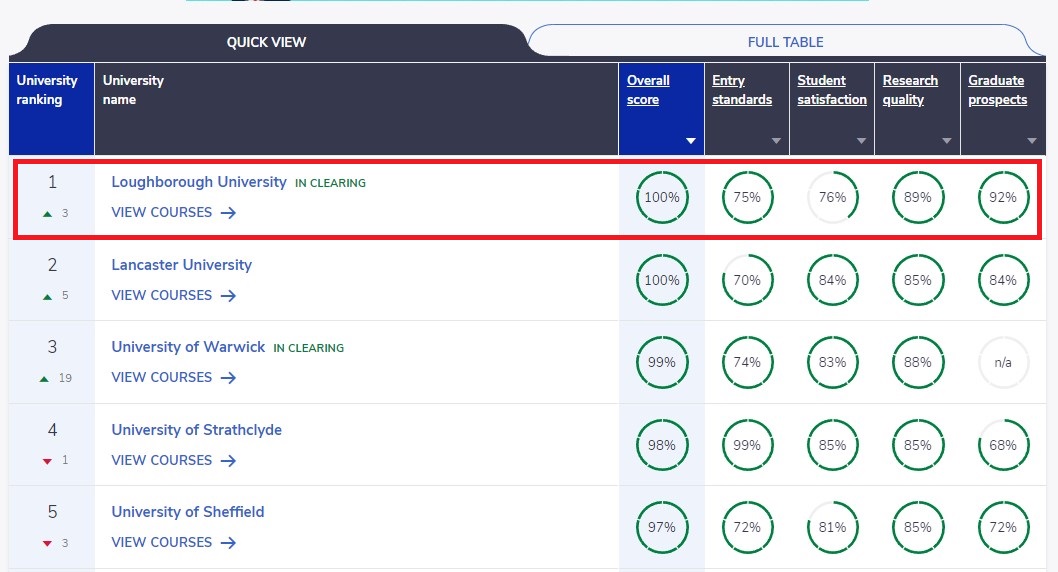View courses for Lancaster University
This screenshot has width=1058, height=572.
click(173, 295)
